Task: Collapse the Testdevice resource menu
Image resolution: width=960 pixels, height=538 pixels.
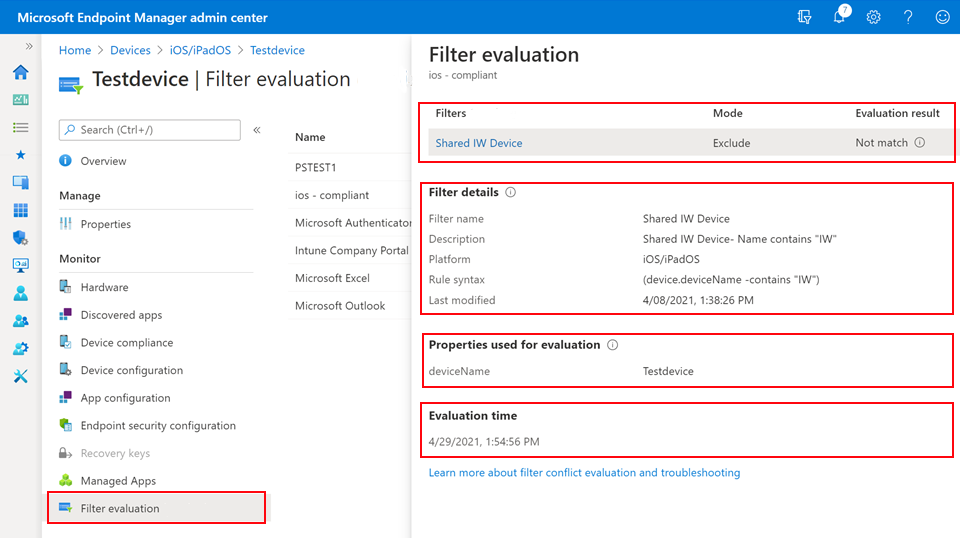Action: pos(257,130)
